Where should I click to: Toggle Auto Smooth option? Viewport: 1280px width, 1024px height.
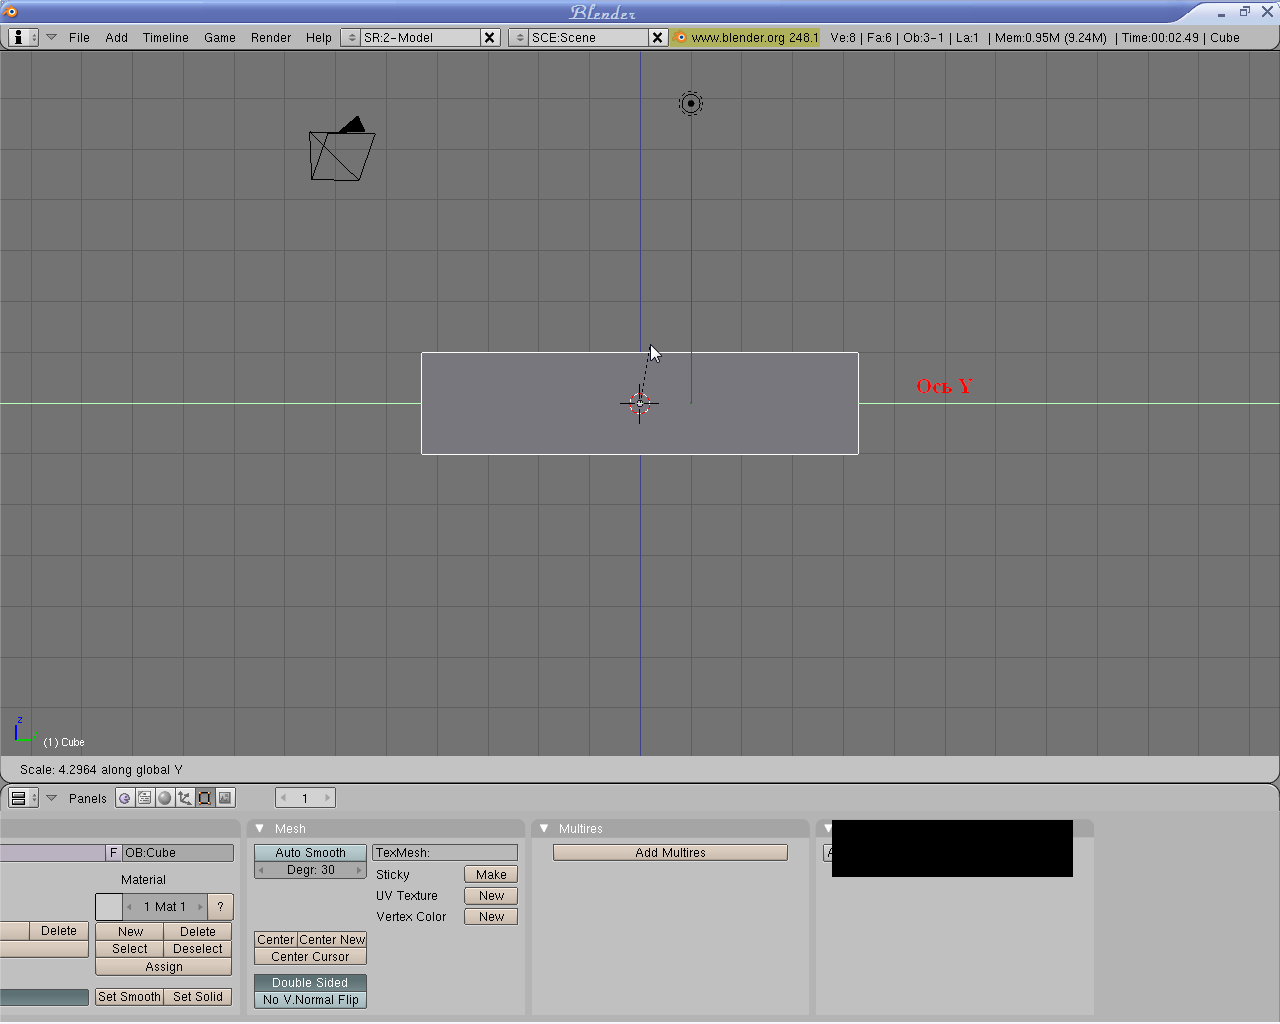tap(310, 853)
